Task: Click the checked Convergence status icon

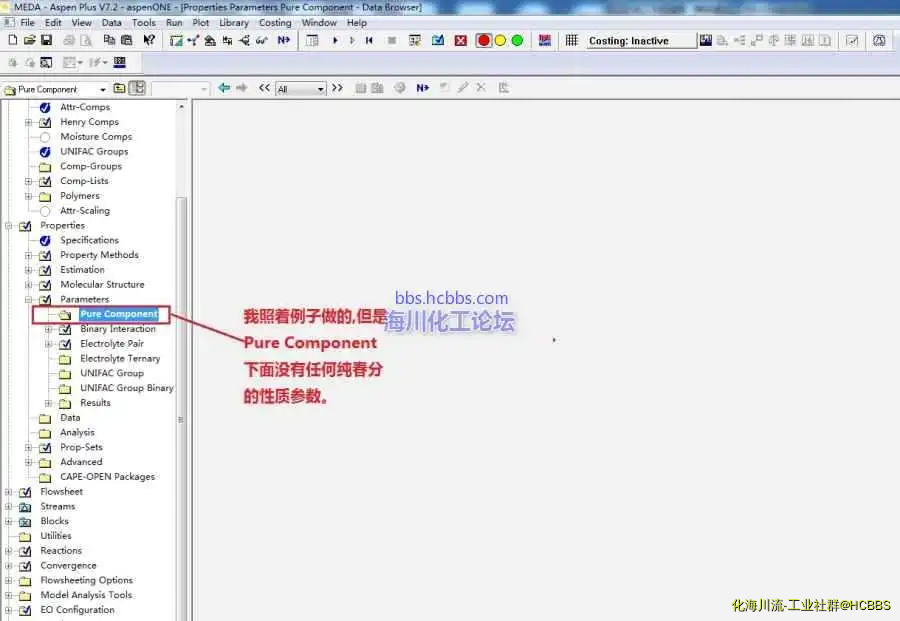Action: [x=25, y=566]
